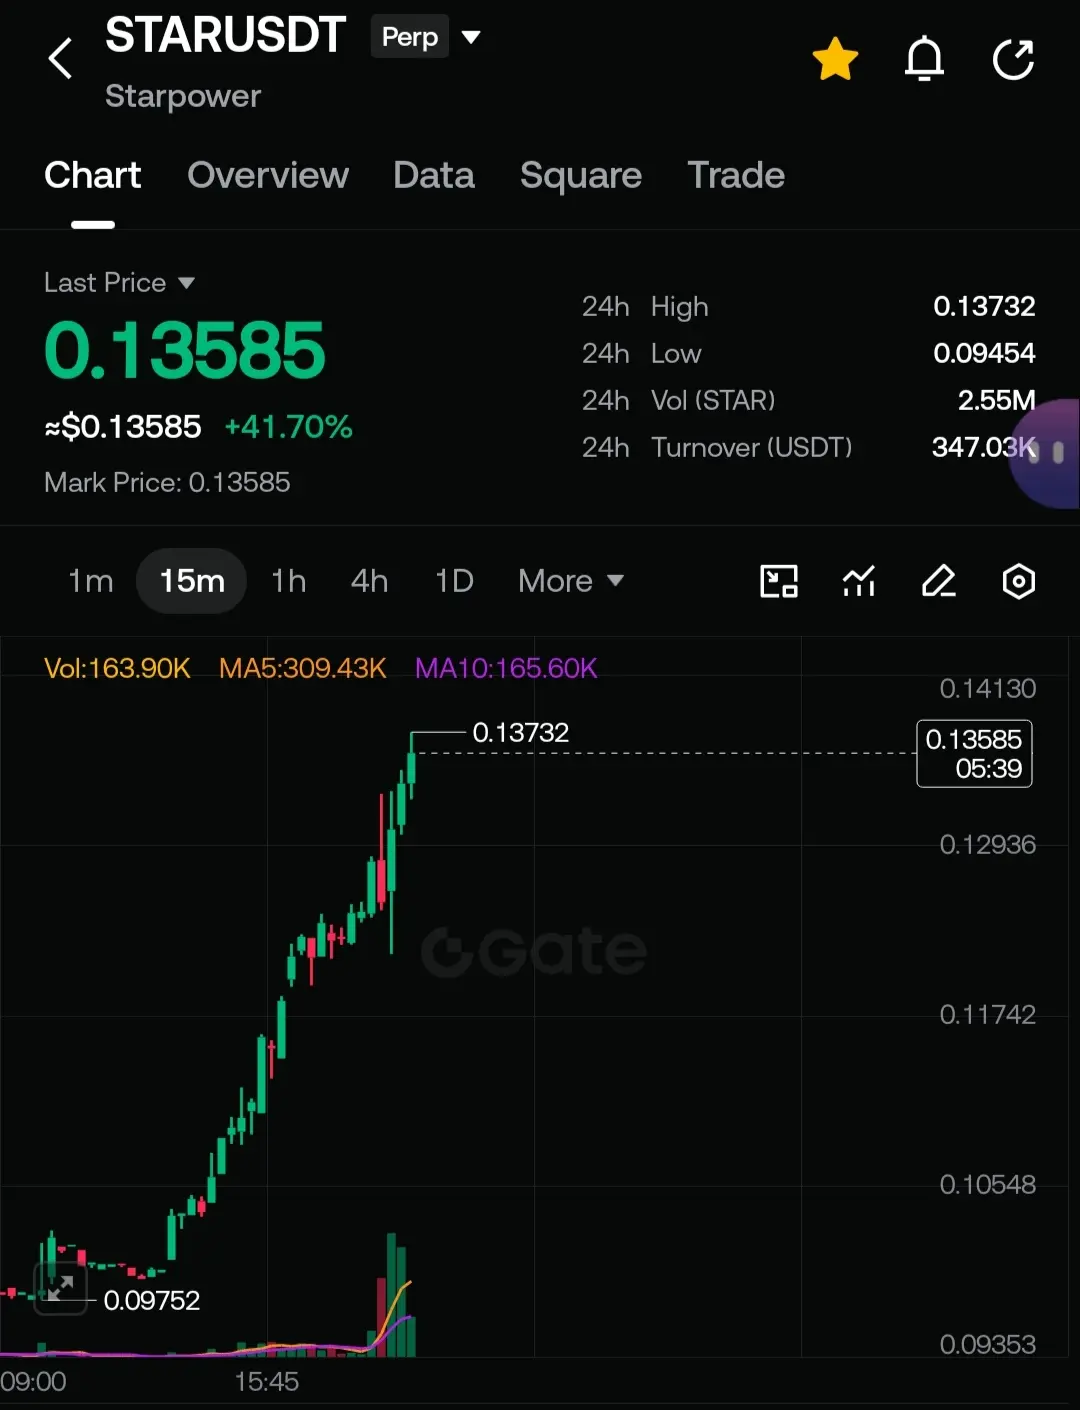Tap the 0.11742 price axis label
The width and height of the screenshot is (1080, 1410).
(987, 1015)
